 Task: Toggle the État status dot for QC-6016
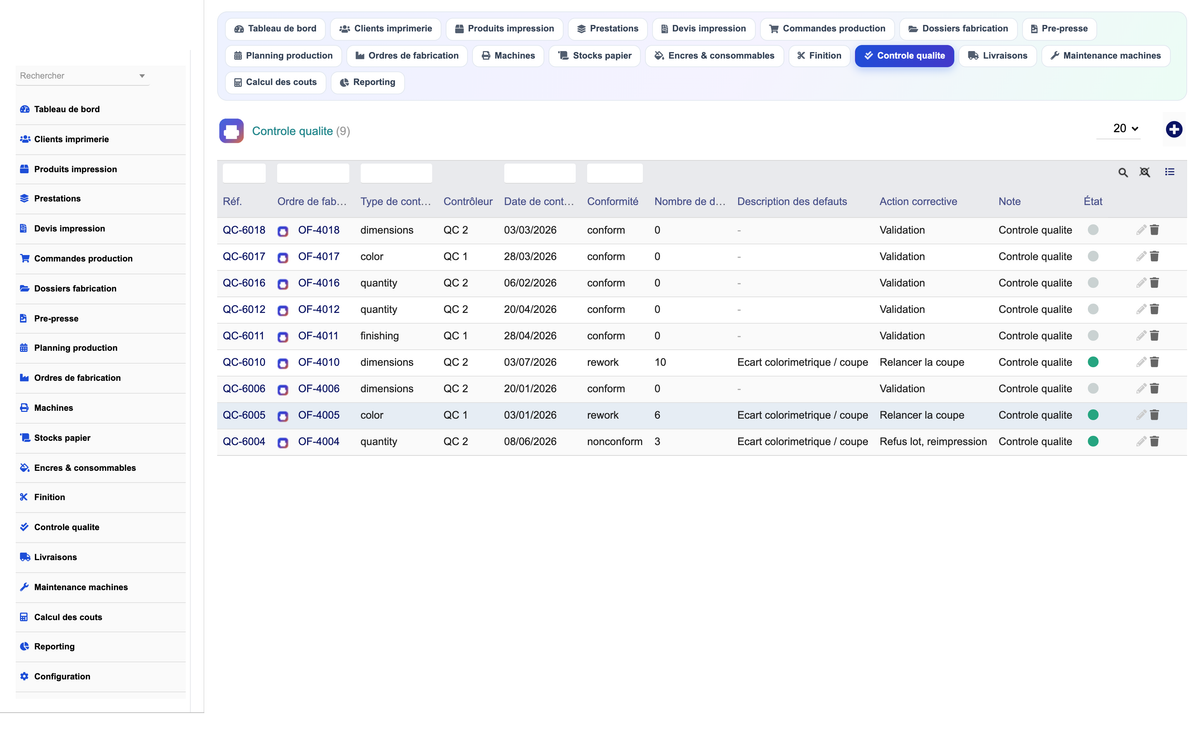pyautogui.click(x=1093, y=283)
